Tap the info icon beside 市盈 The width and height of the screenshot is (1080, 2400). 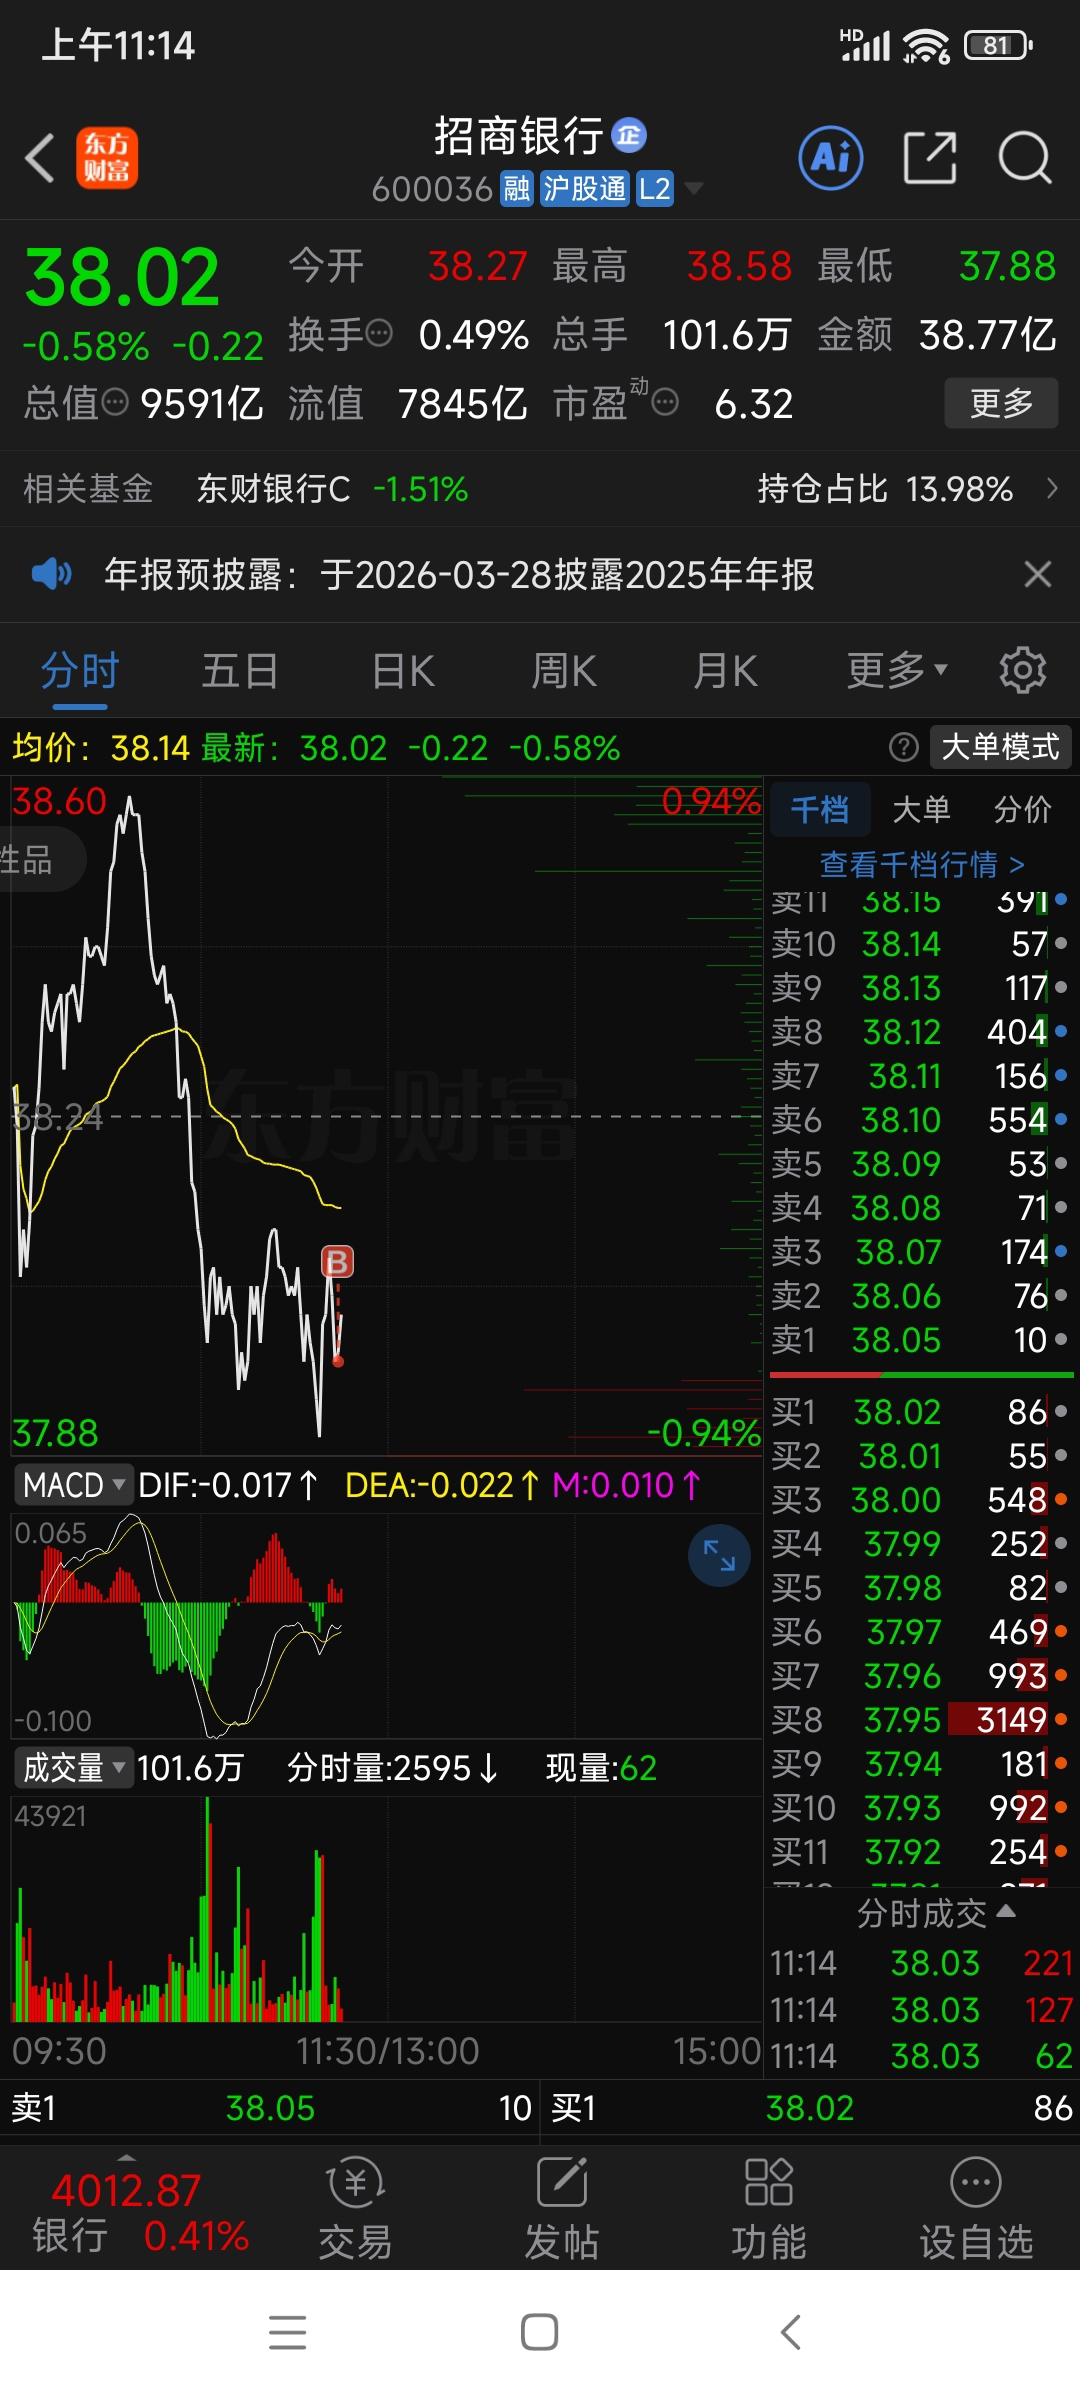[665, 402]
